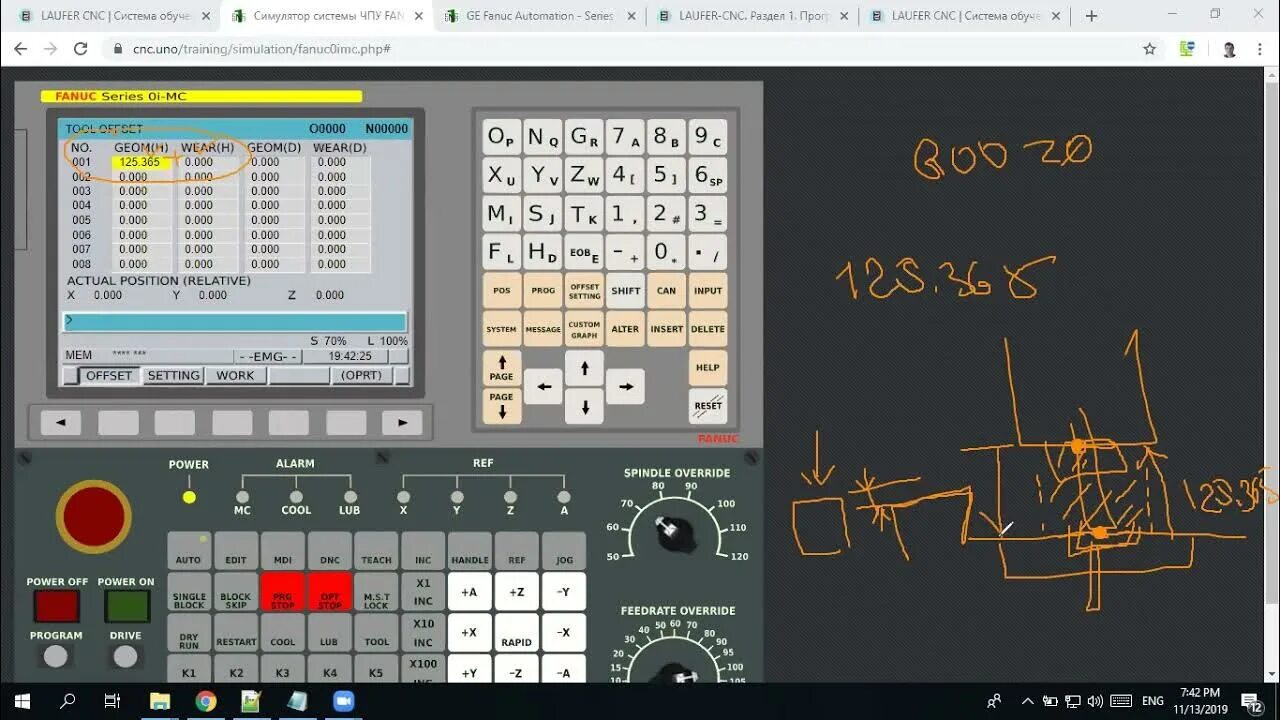The width and height of the screenshot is (1280, 720).
Task: Switch to HANDLE mode
Action: (x=469, y=551)
